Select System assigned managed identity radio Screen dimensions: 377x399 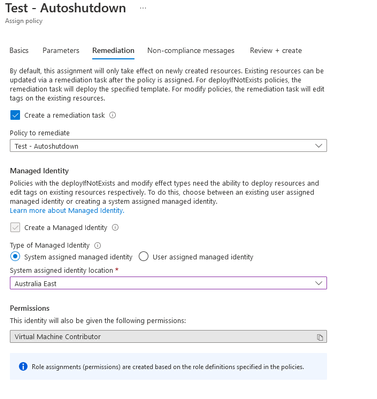15,257
